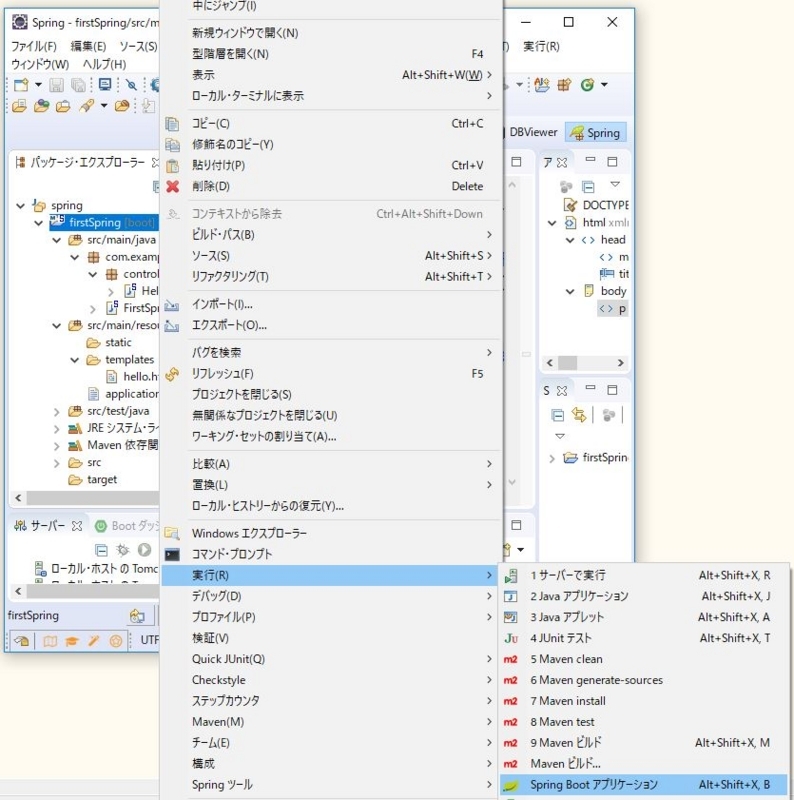The height and width of the screenshot is (800, 794).
Task: Expand ビルド・パス(B) submenu
Action: coord(331,235)
